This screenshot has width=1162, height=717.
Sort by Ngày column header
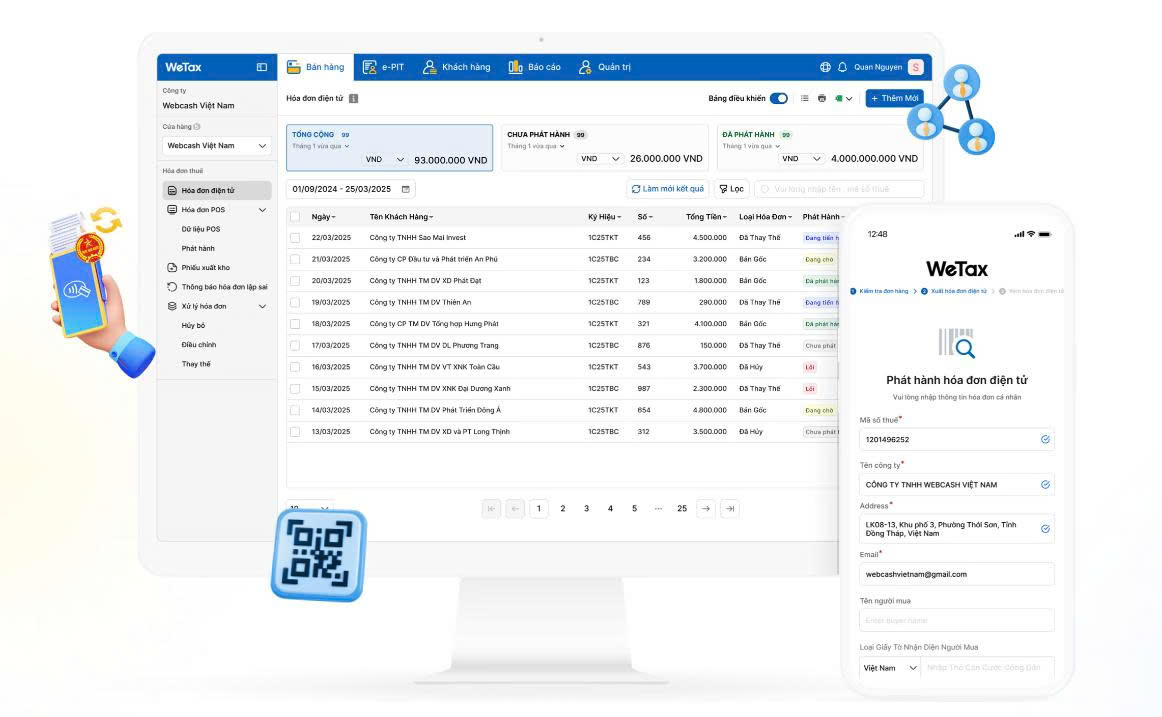click(323, 217)
